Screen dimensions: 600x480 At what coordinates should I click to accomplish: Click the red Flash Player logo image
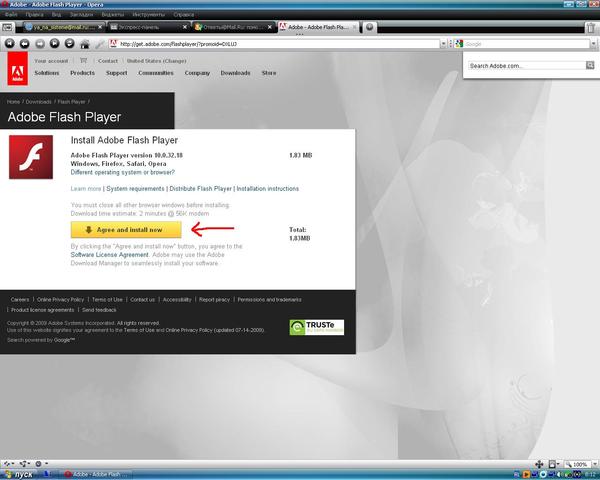[31, 157]
